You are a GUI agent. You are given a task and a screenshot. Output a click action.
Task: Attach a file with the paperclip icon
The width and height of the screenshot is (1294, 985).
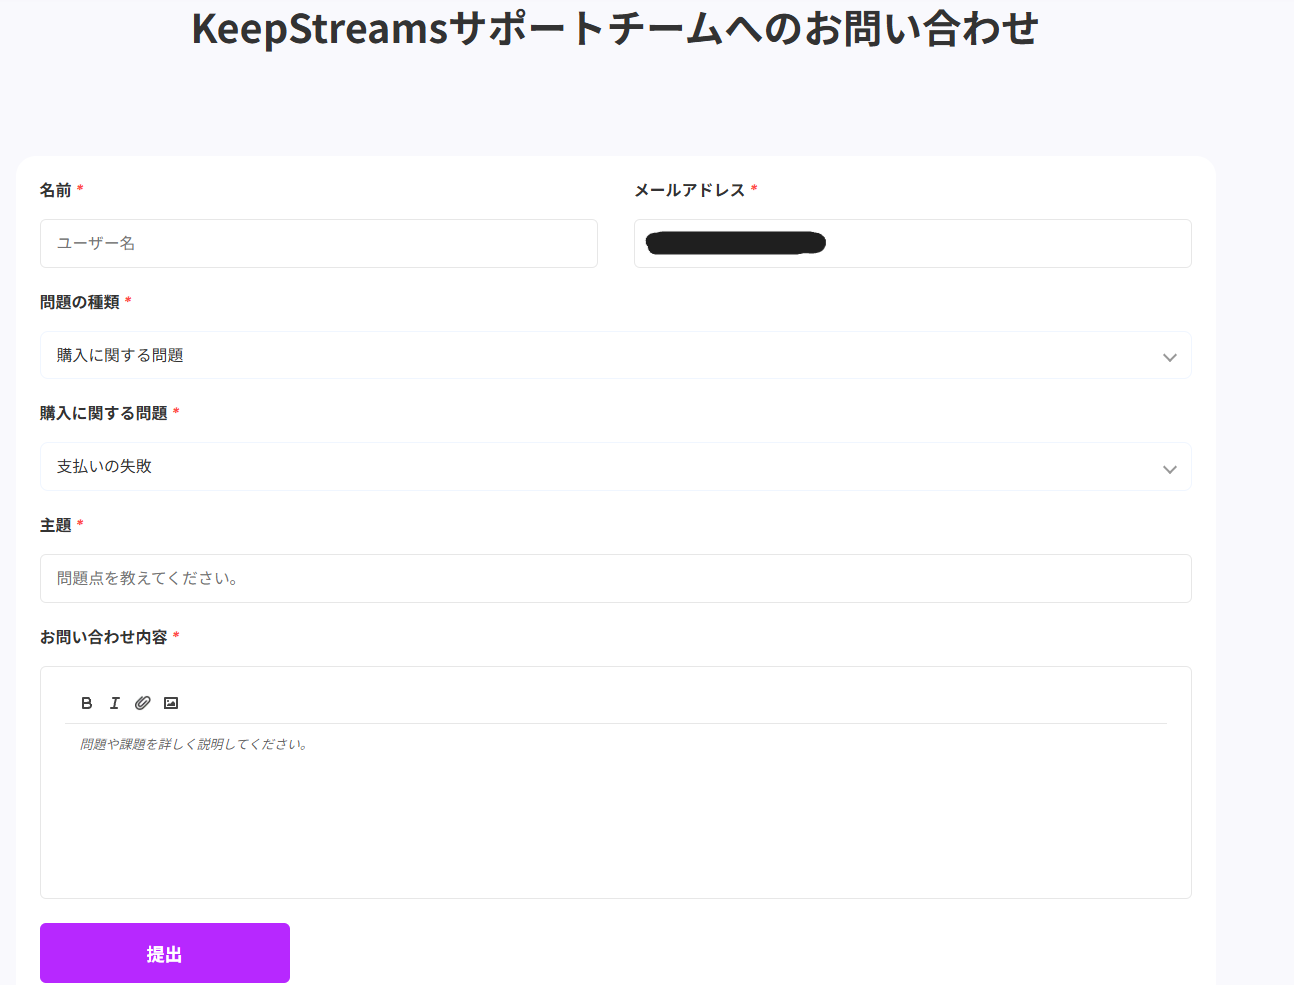pos(143,703)
